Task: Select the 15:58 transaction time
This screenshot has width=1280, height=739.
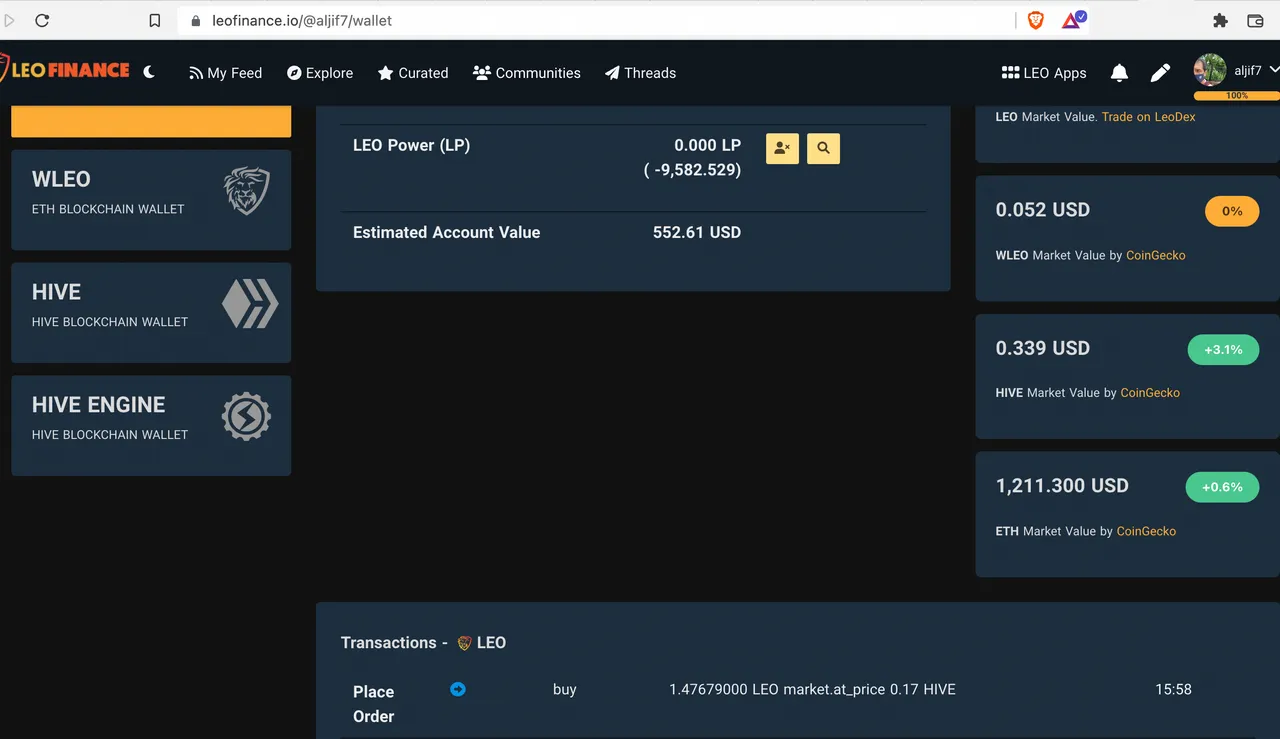Action: point(1173,689)
